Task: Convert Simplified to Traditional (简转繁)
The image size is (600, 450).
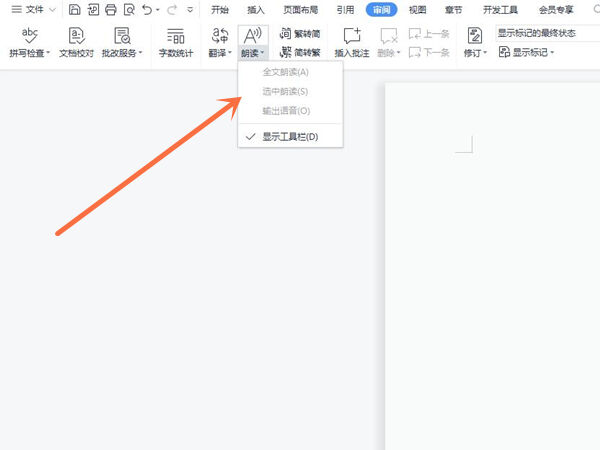Action: click(300, 52)
